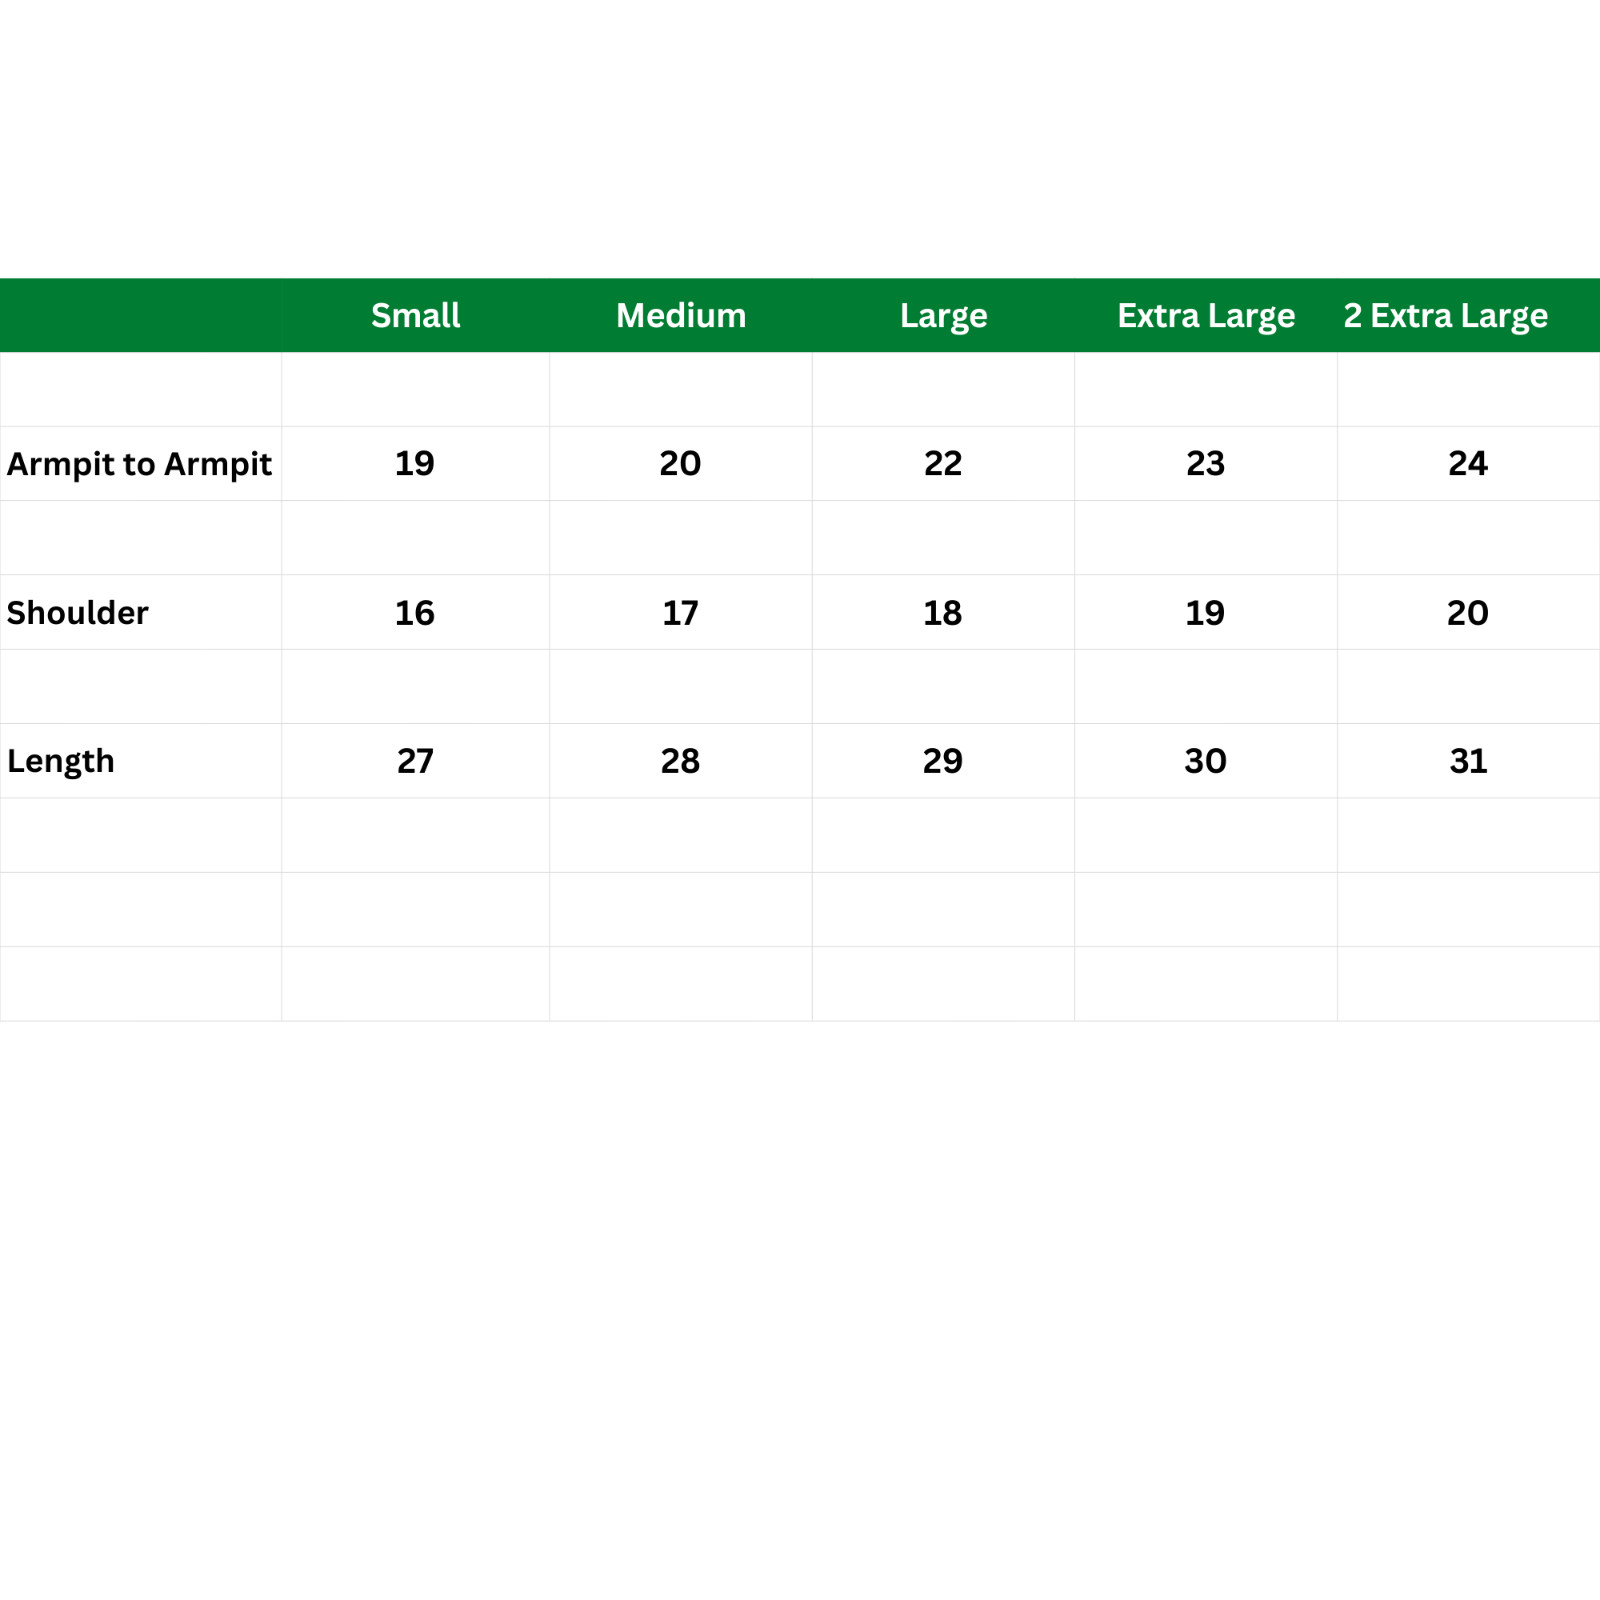Select the Medium column header

pyautogui.click(x=681, y=316)
